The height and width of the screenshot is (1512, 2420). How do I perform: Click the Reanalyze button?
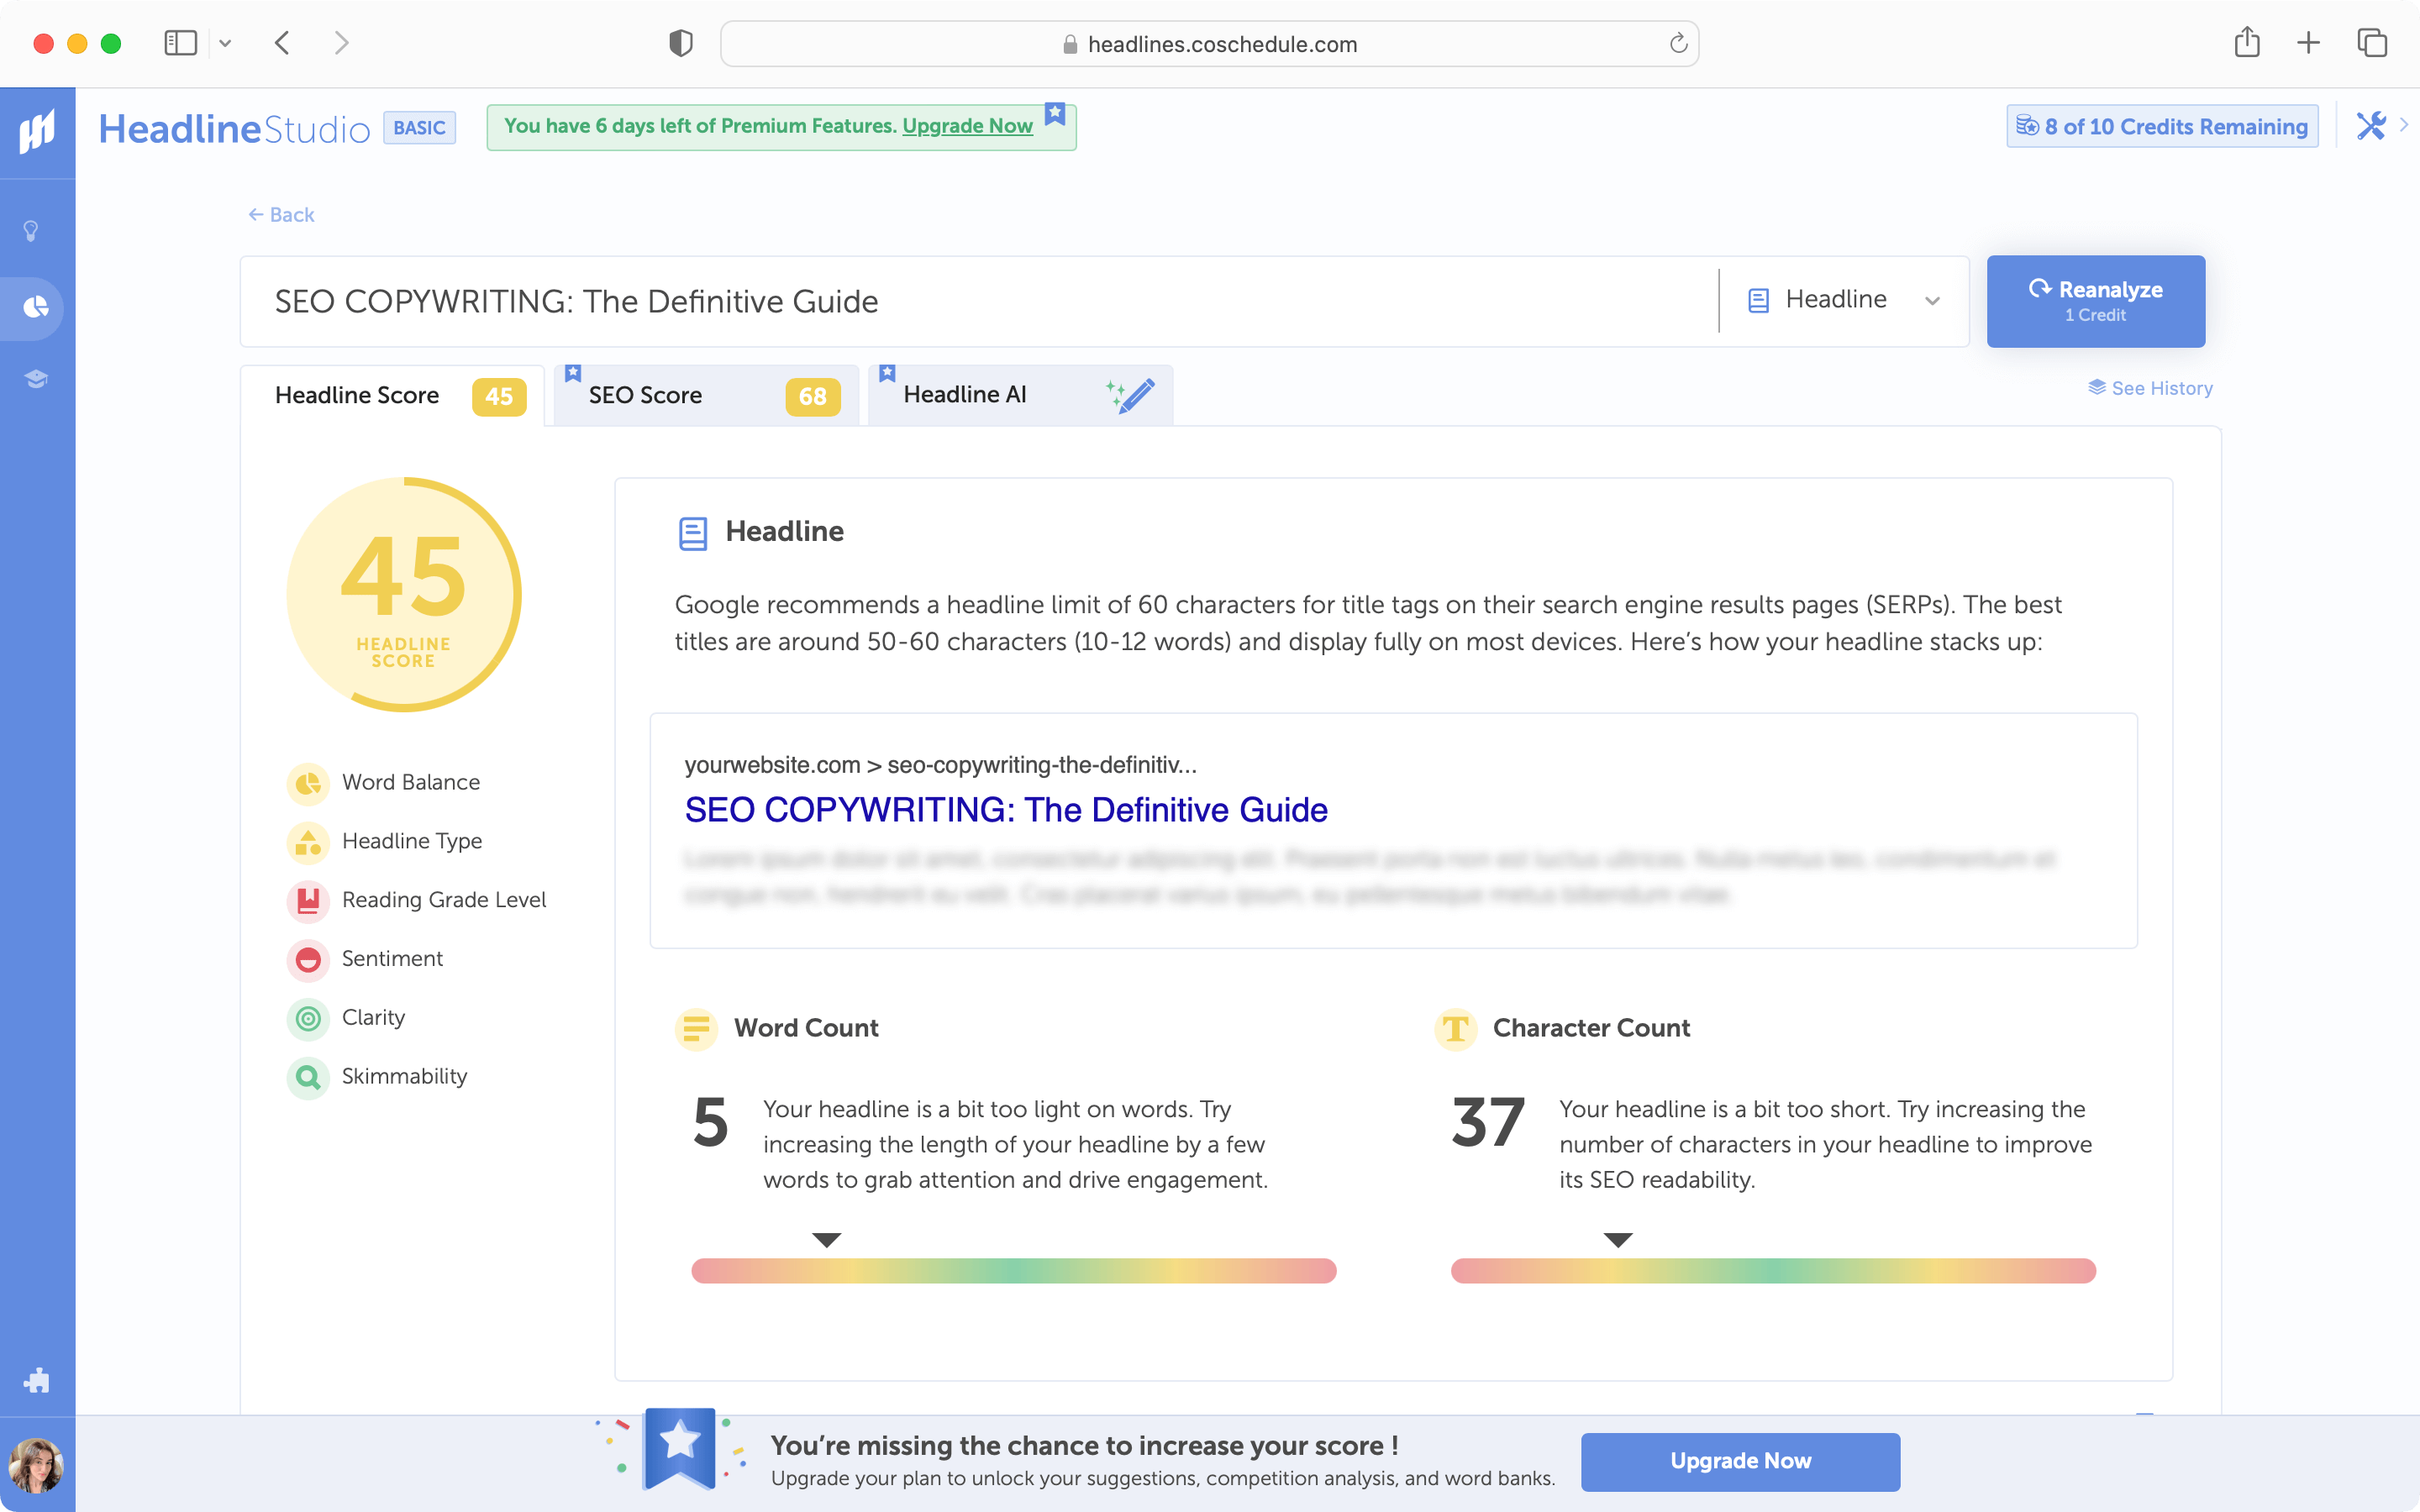point(2095,301)
